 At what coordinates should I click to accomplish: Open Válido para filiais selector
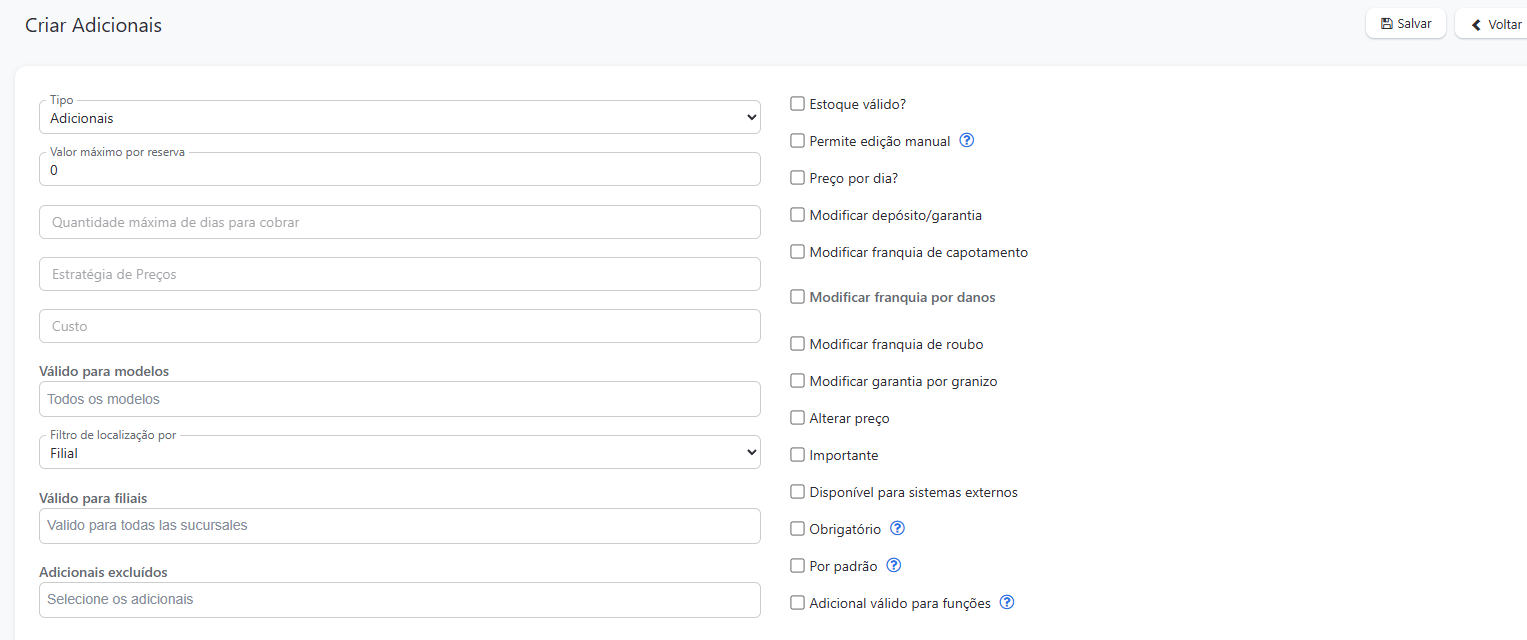click(400, 525)
